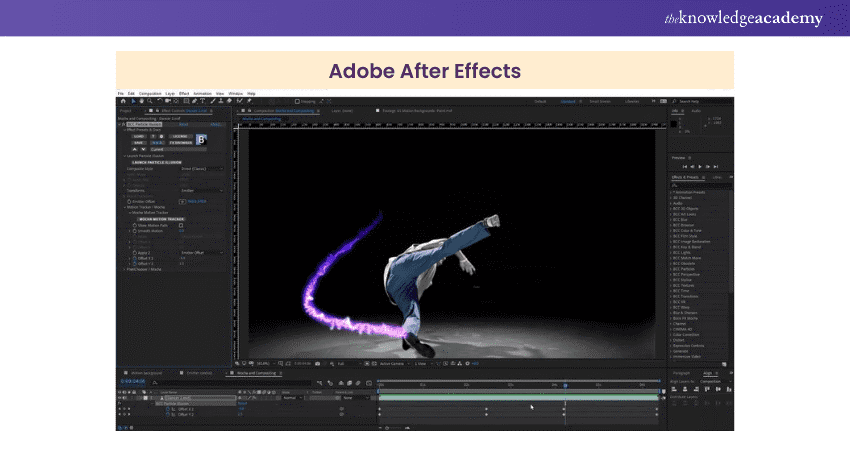
Task: Click the Mocha Motion Tracker button
Action: 158,218
